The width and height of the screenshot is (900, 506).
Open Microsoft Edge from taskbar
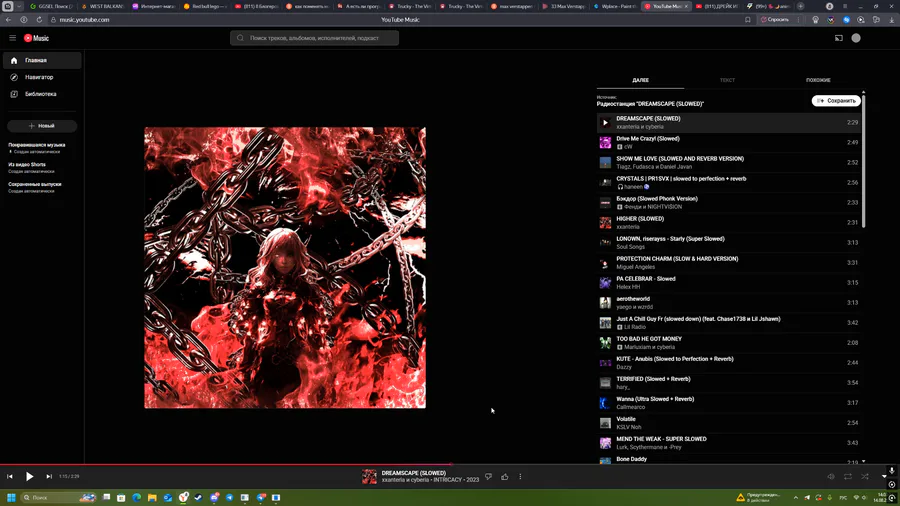(x=137, y=497)
